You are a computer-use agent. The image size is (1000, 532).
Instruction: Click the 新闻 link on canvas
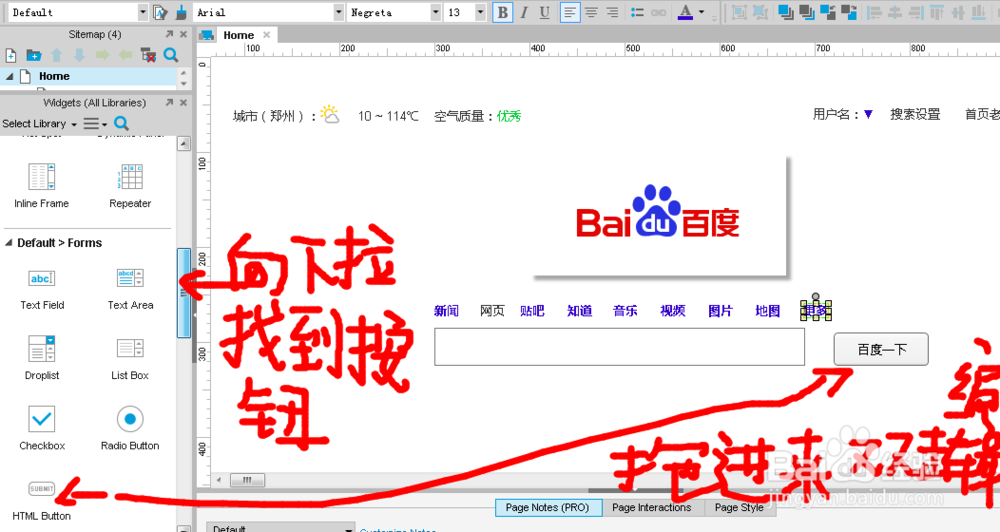point(446,311)
